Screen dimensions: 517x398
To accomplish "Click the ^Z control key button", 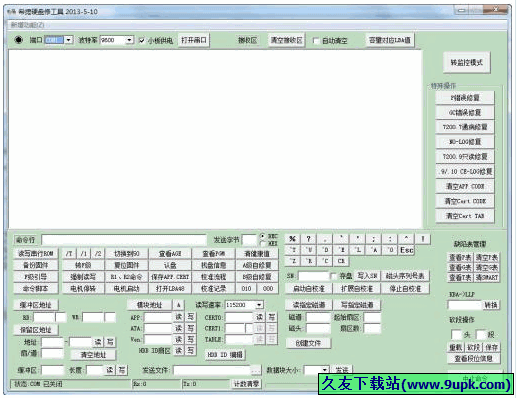I will pos(293,261).
